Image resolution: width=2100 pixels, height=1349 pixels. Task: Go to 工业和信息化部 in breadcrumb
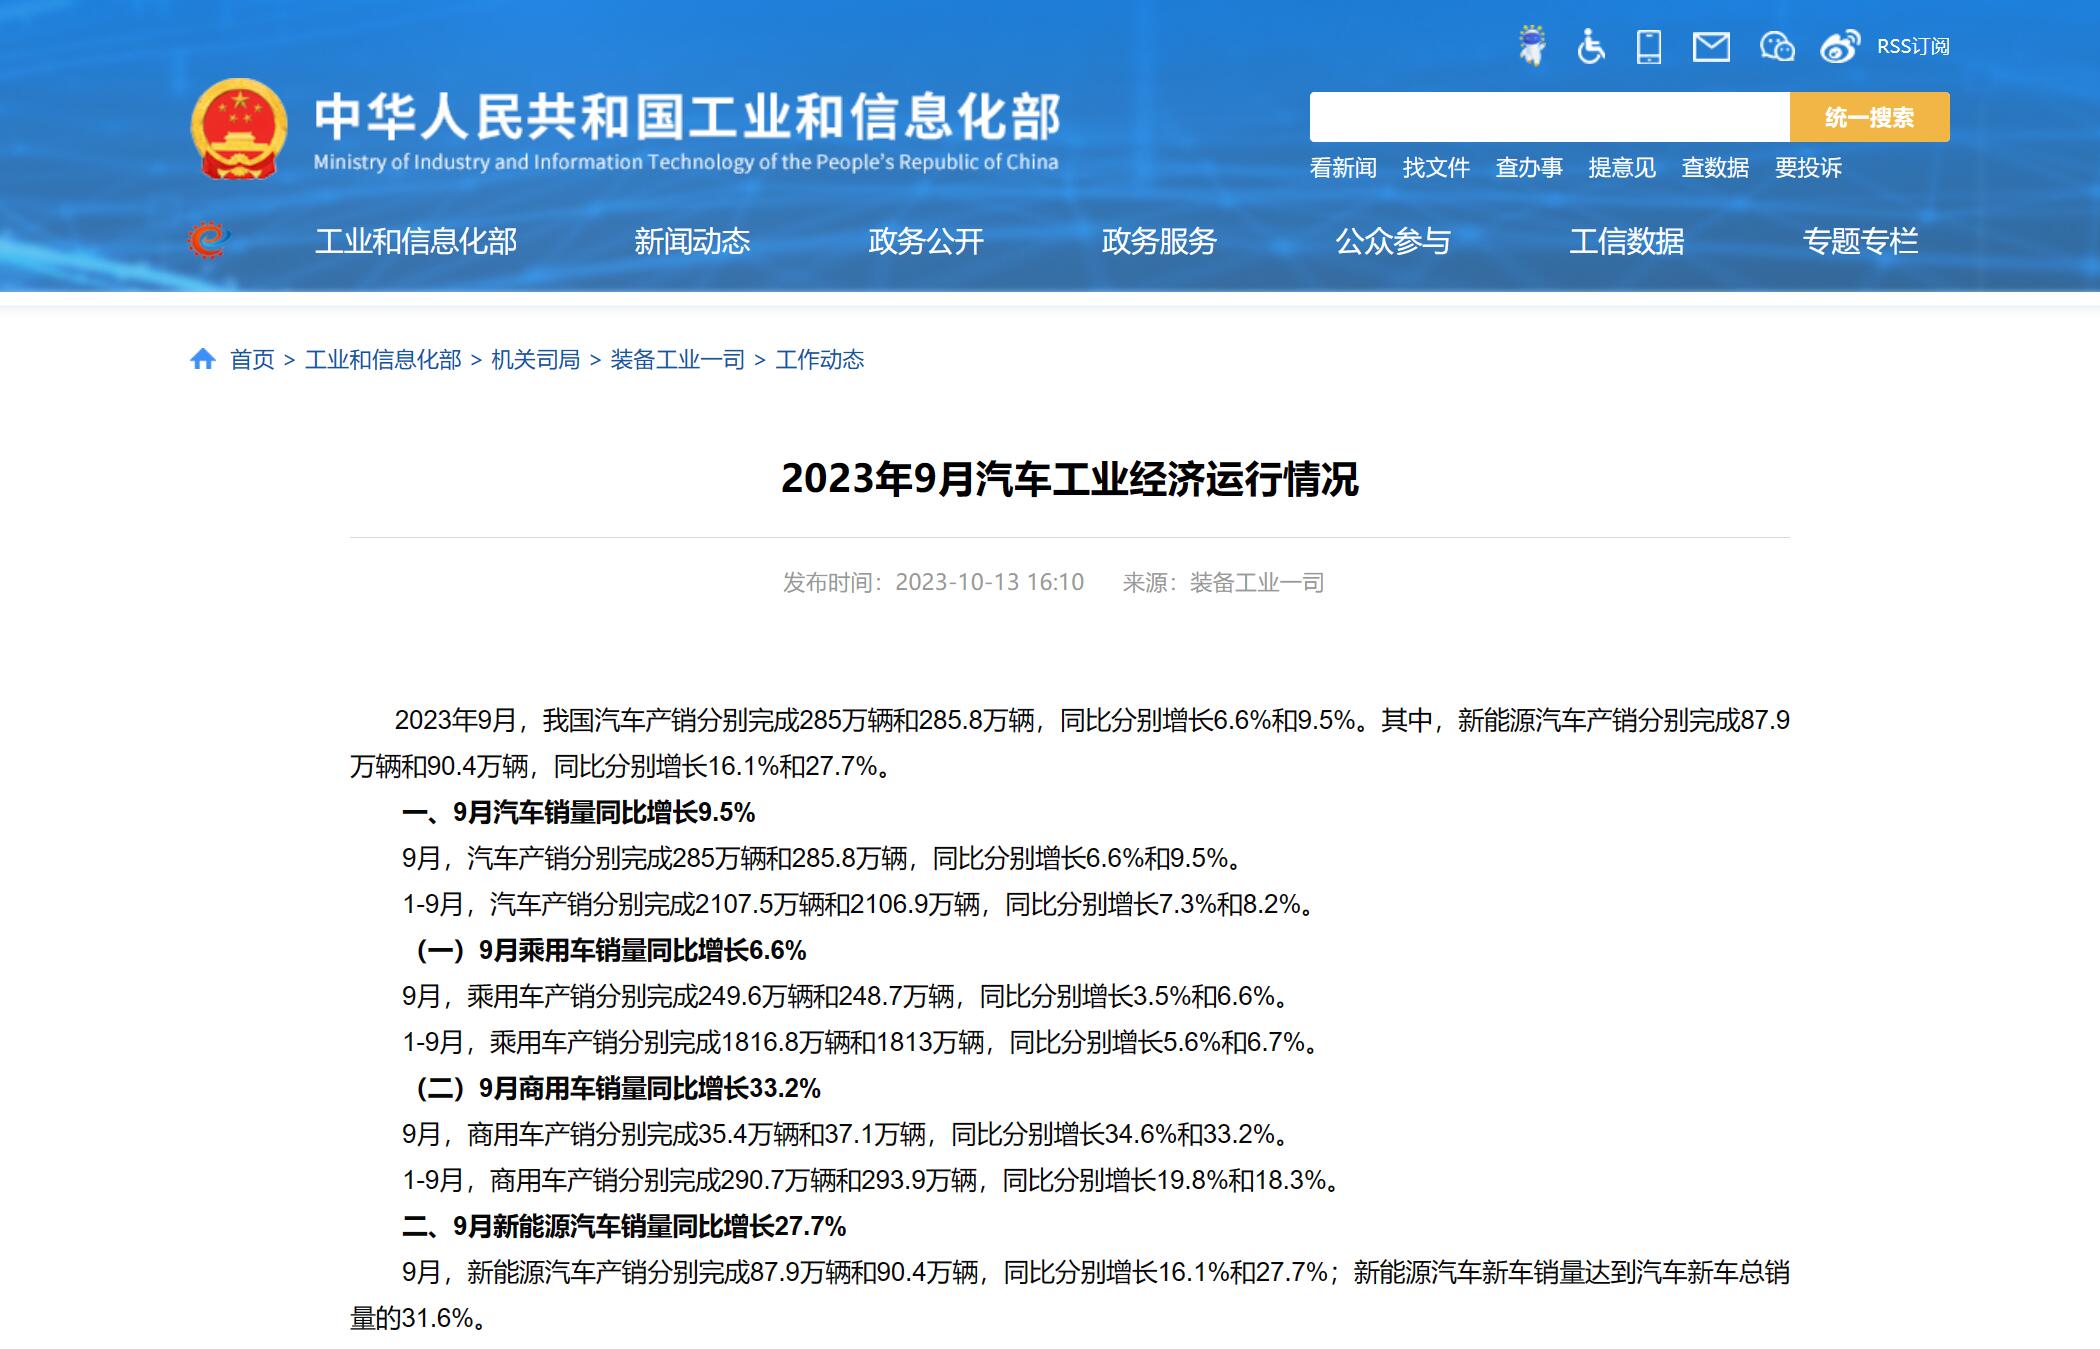point(383,360)
